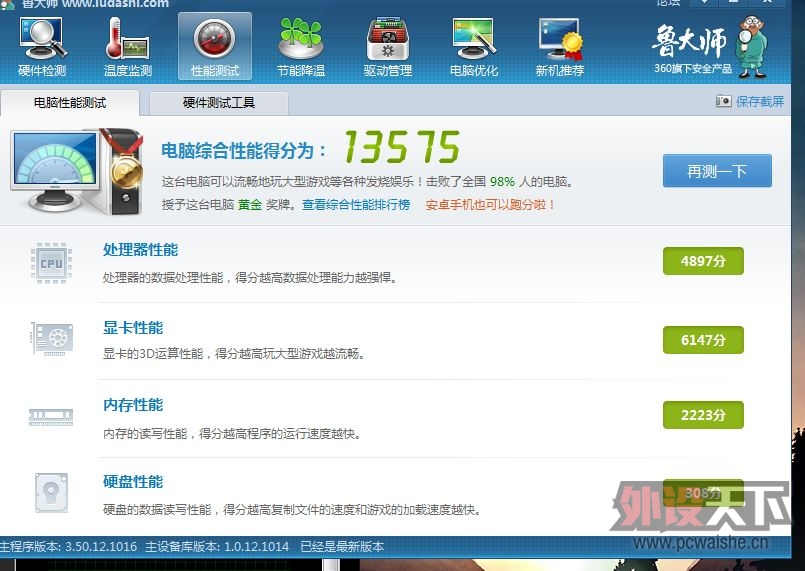Click the 6147分 graphics score button
Screen dimensions: 805x571
(703, 340)
